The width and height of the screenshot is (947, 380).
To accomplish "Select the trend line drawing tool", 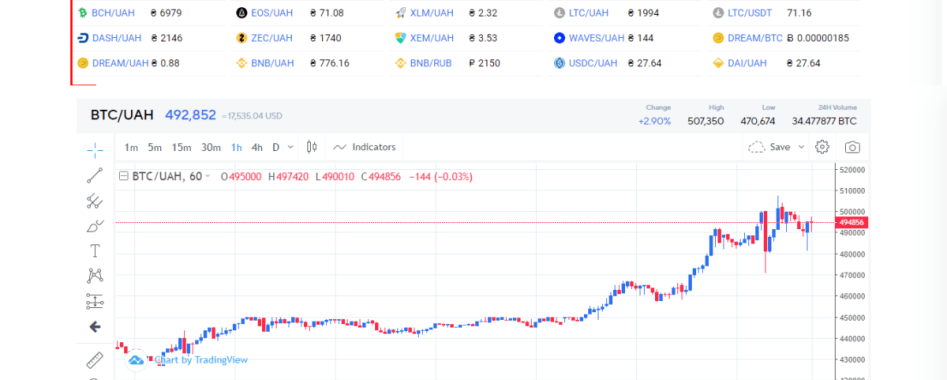I will (x=94, y=175).
